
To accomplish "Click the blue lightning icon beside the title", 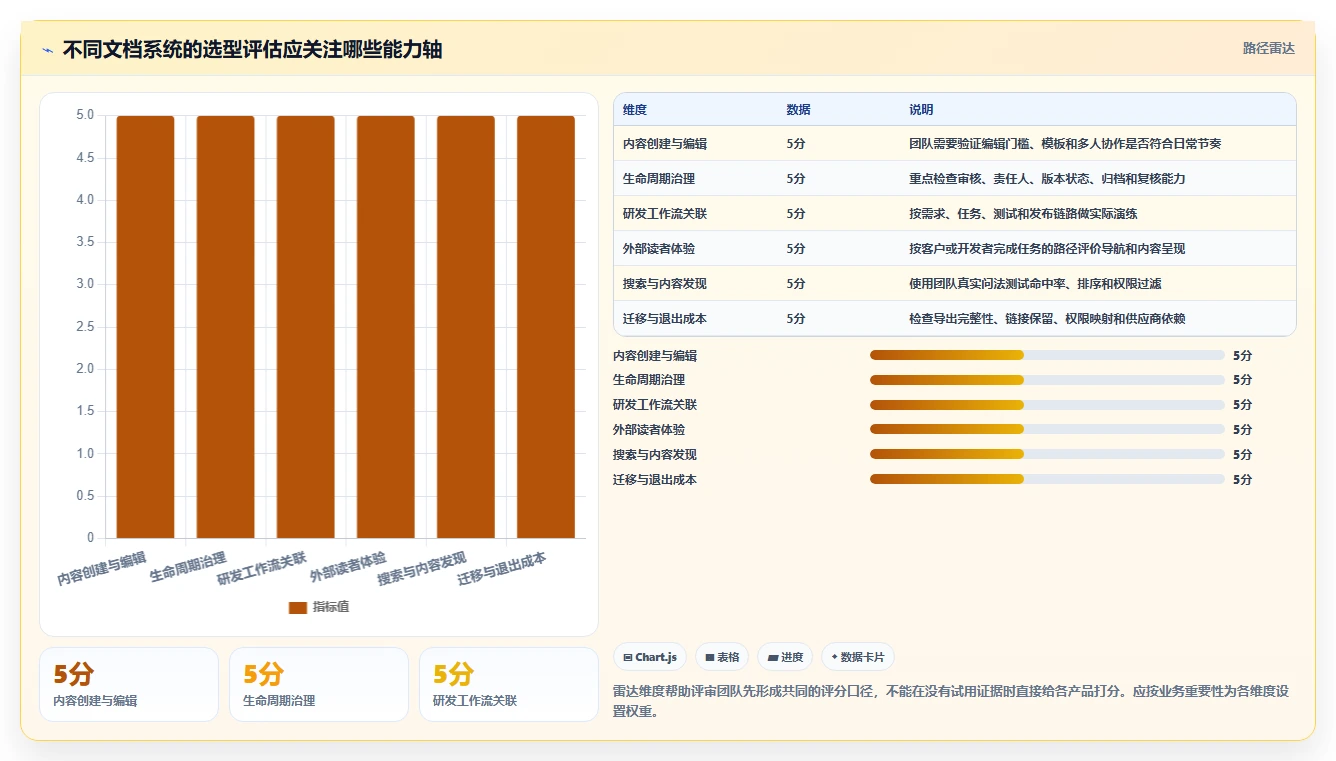I will point(48,50).
